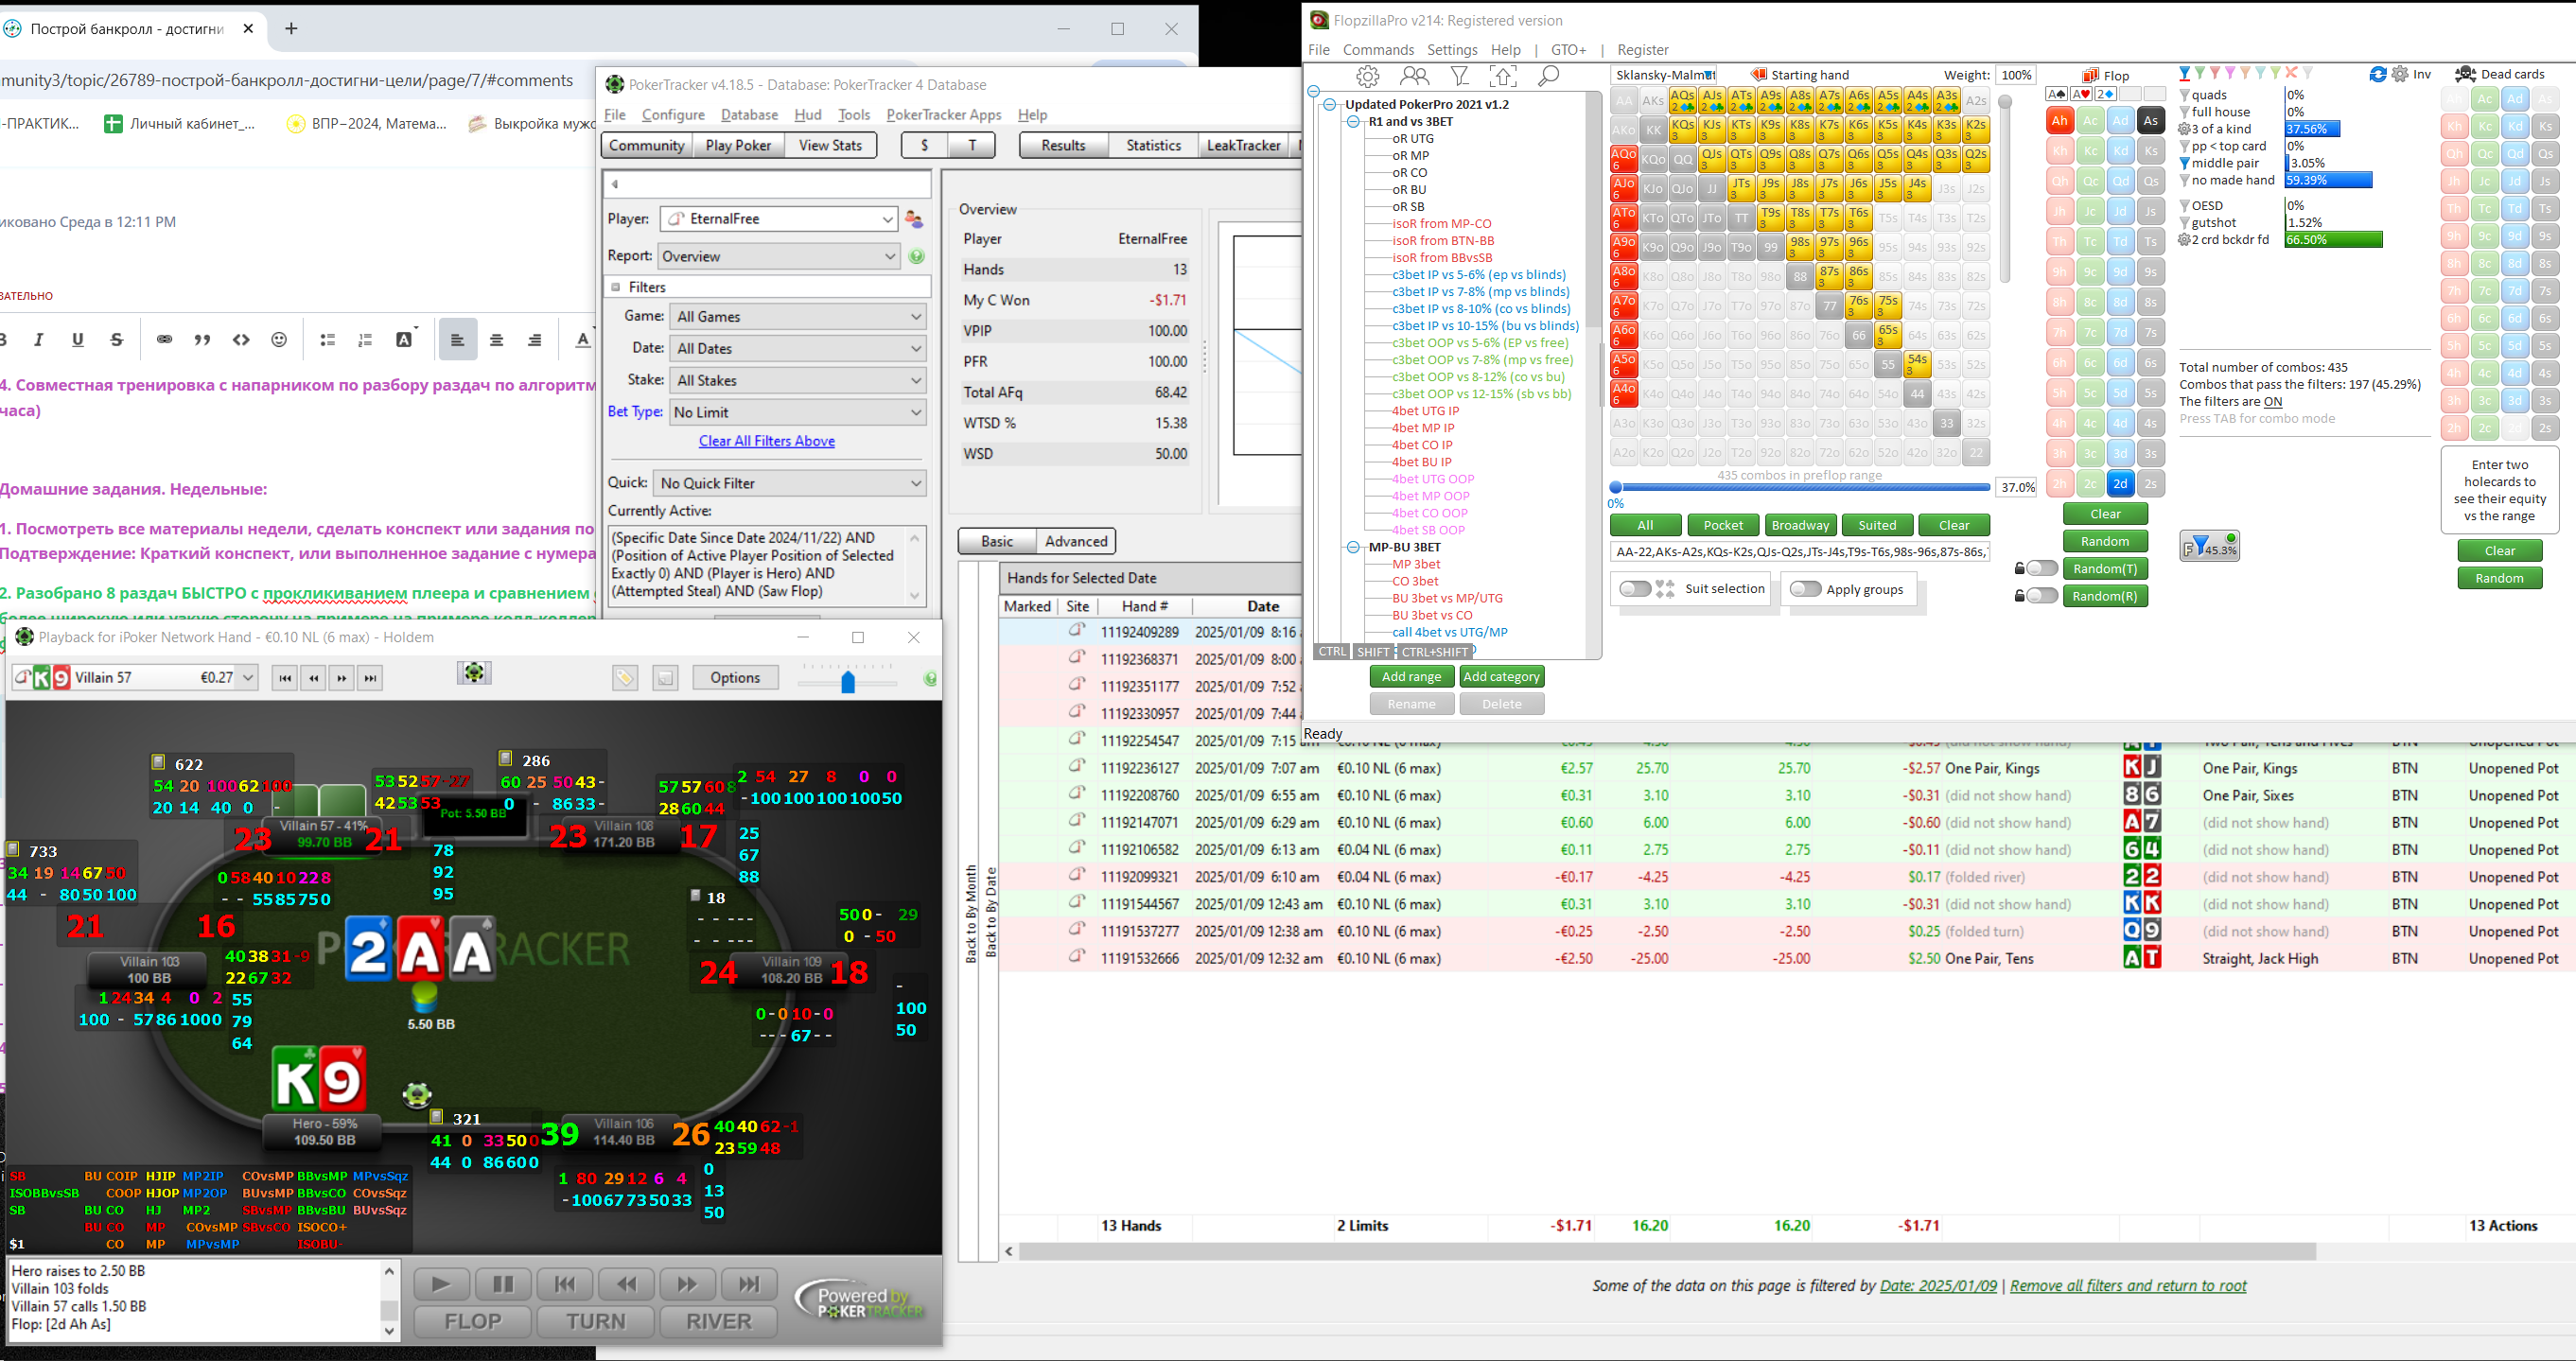
Task: Open the Player dropdown showing EternalFree
Action: tap(779, 219)
